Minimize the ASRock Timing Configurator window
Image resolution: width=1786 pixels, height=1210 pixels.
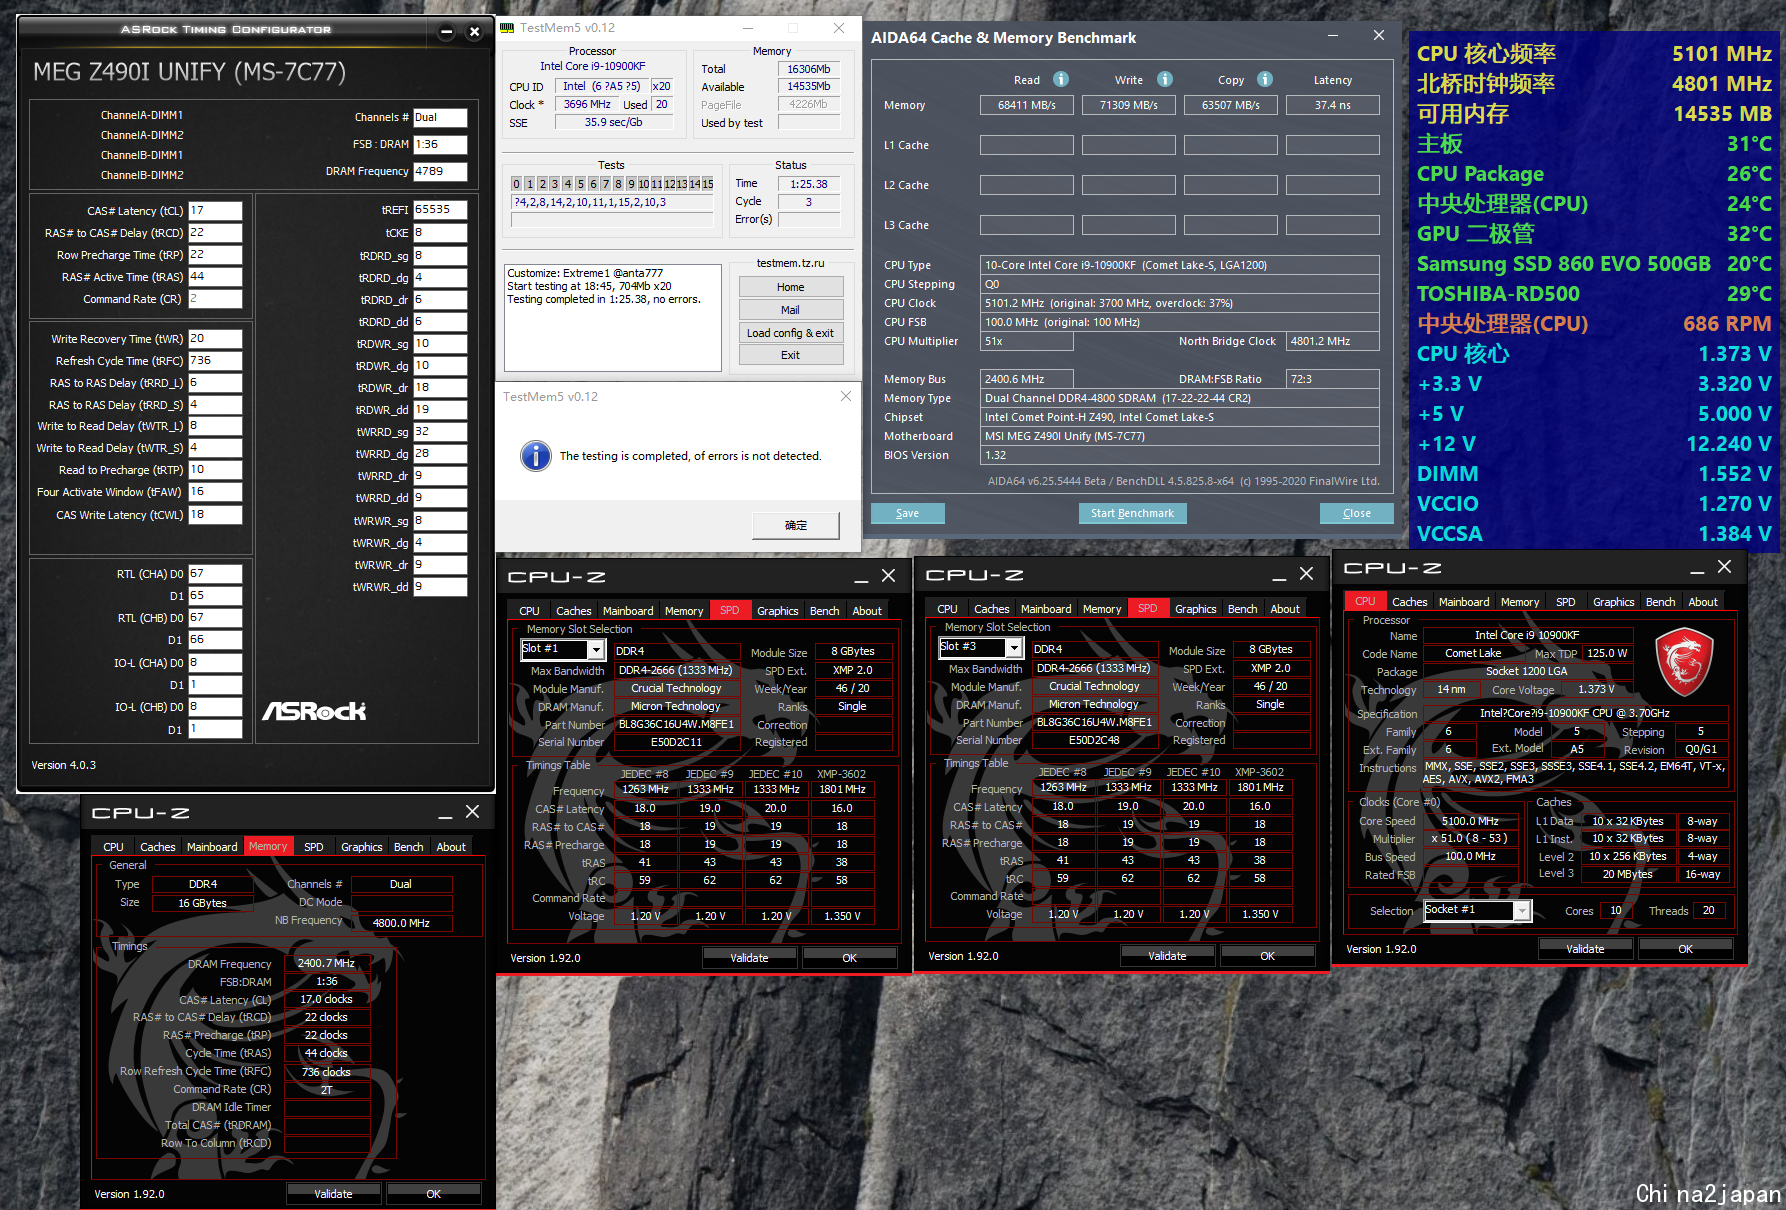447,32
